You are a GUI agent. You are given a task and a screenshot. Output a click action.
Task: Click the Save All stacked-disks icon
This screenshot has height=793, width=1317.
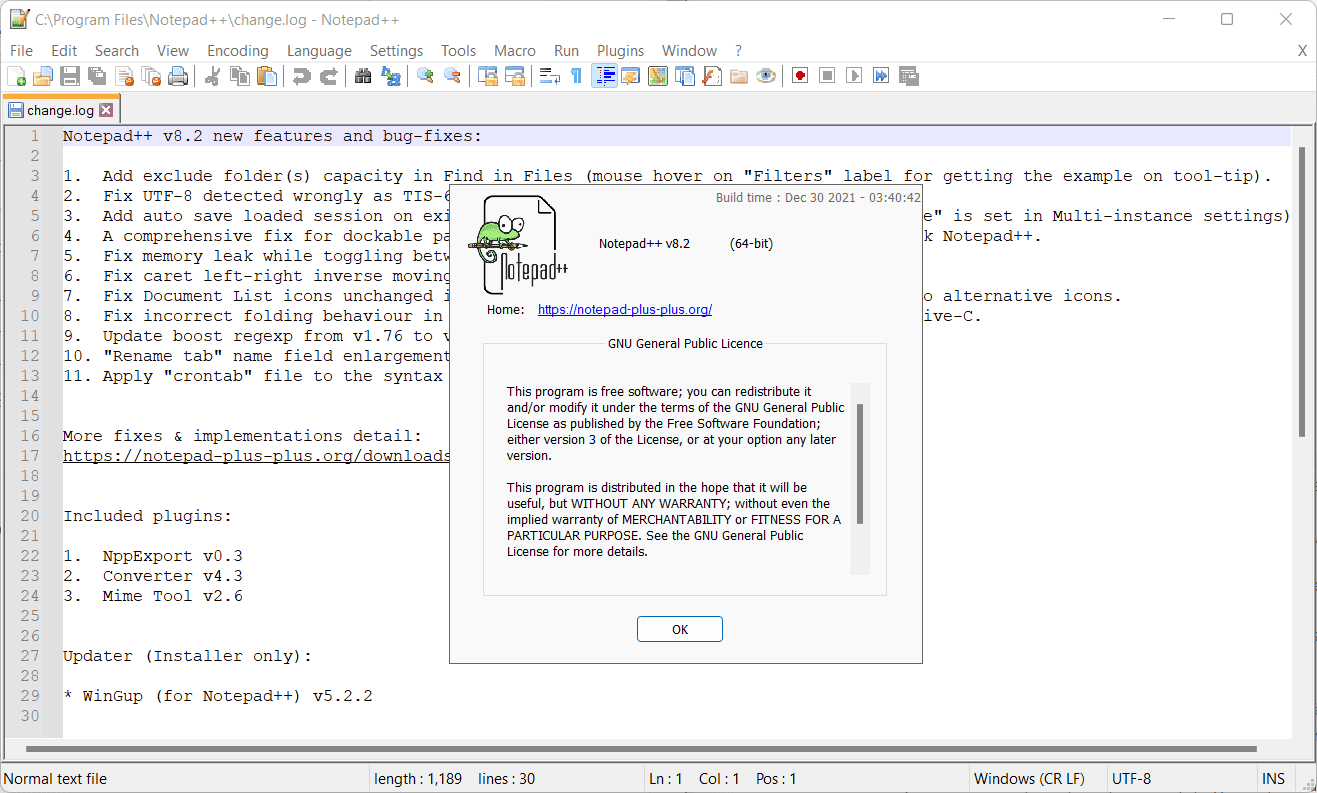coord(97,76)
